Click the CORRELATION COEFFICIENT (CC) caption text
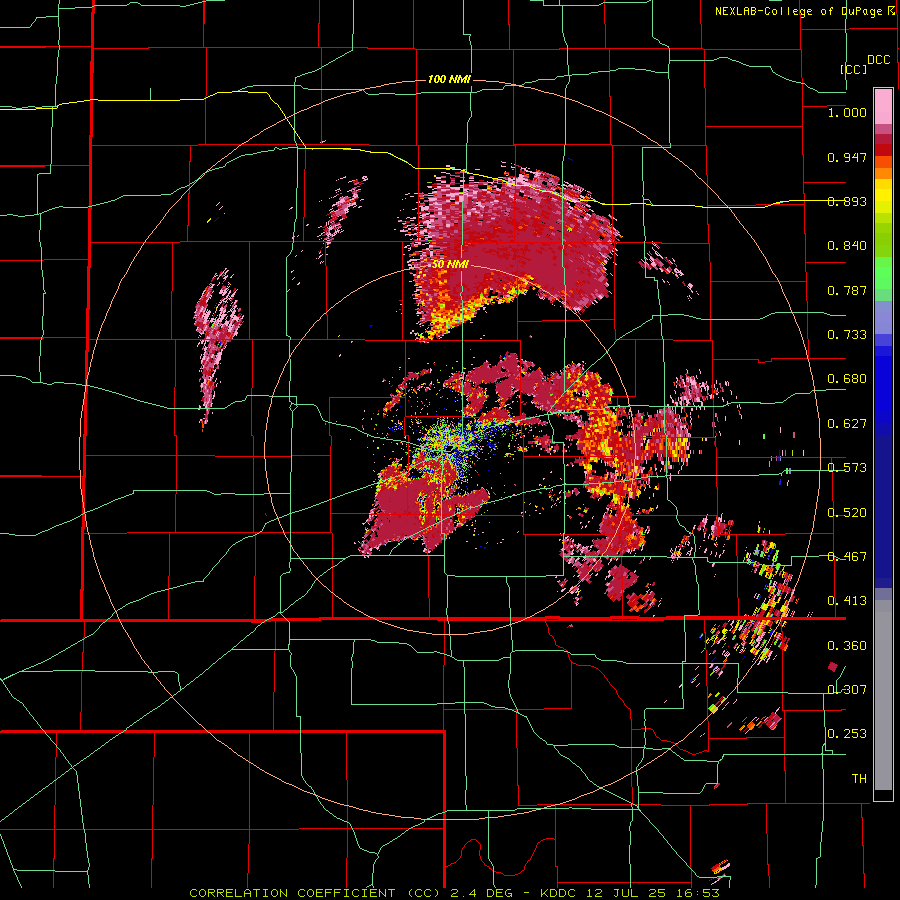 point(315,893)
